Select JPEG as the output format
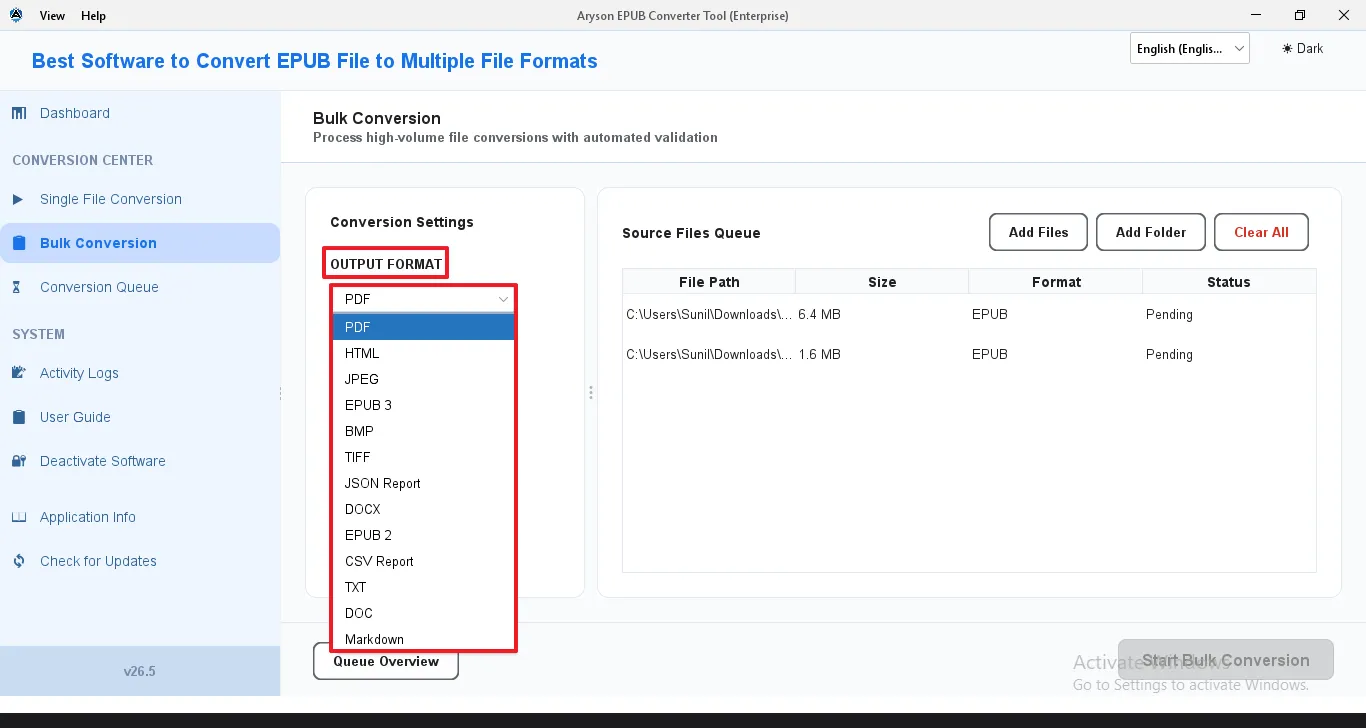 click(x=424, y=379)
